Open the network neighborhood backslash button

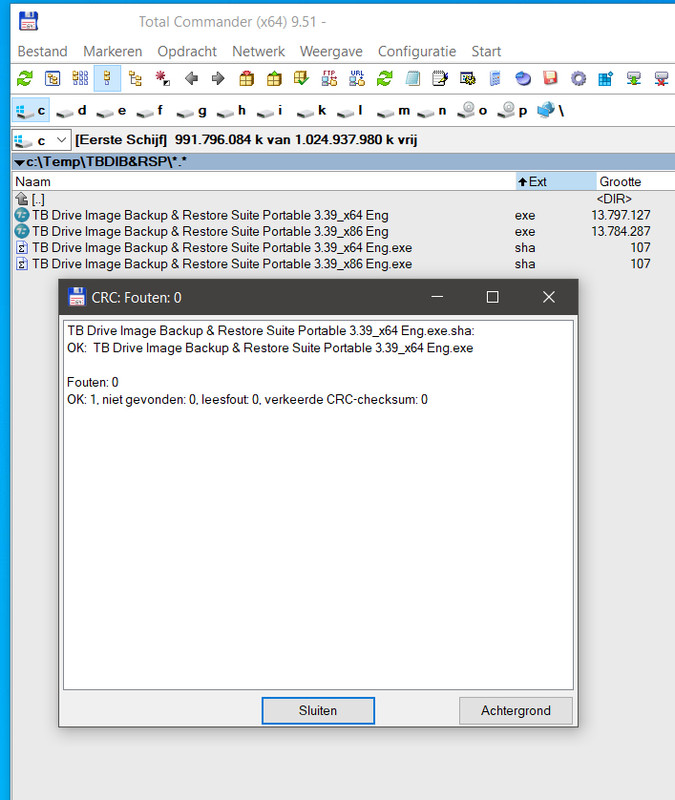pos(551,110)
